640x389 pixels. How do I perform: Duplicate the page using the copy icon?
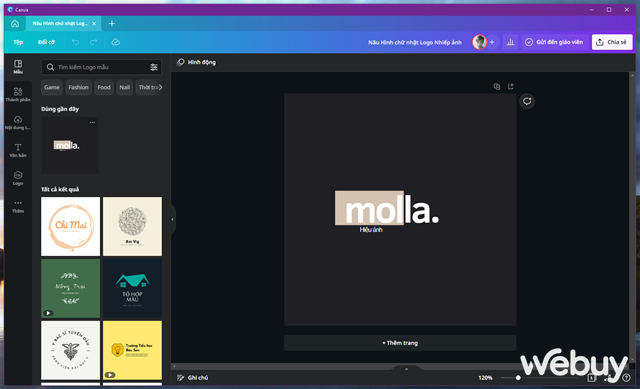pyautogui.click(x=497, y=87)
